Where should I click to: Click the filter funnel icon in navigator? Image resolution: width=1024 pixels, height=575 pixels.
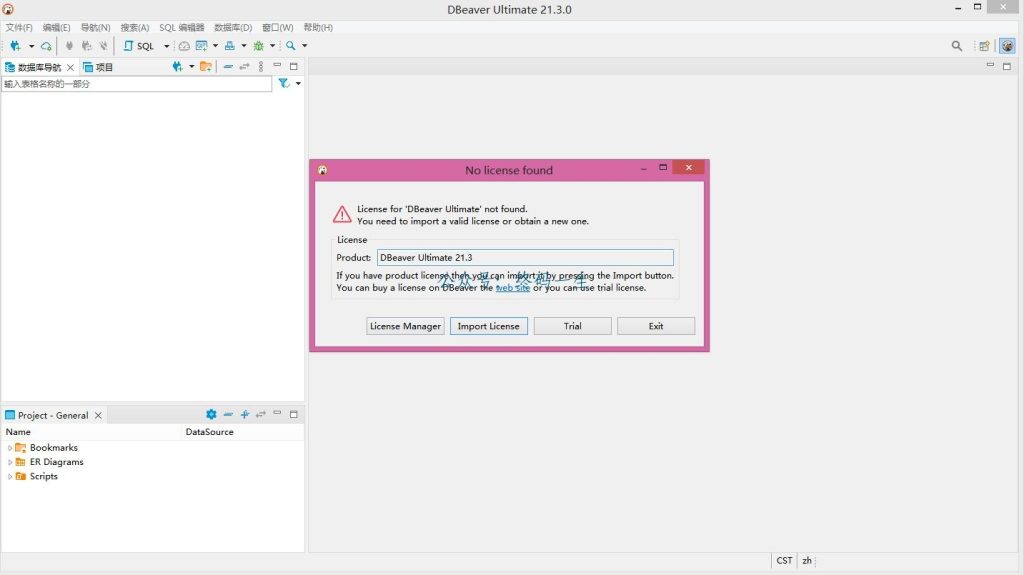pyautogui.click(x=283, y=84)
